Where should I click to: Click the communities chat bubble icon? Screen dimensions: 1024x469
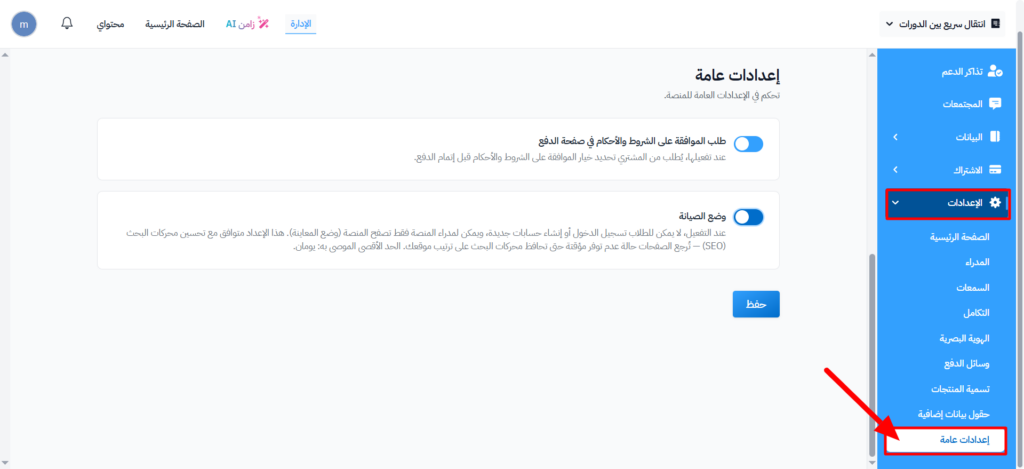994,104
